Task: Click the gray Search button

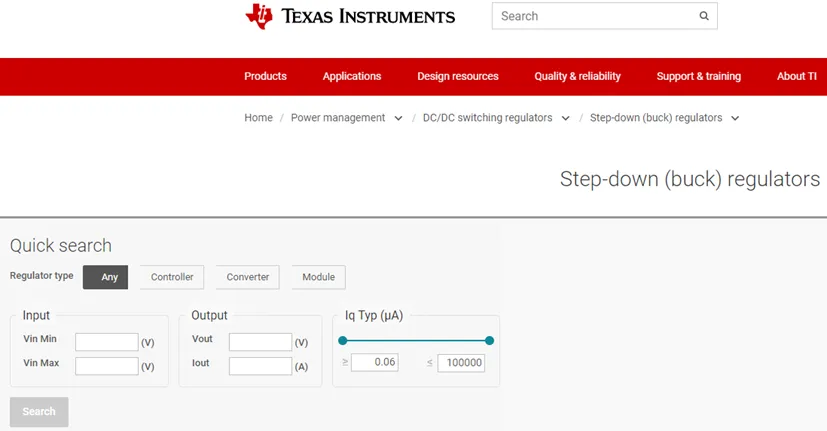Action: [x=39, y=411]
